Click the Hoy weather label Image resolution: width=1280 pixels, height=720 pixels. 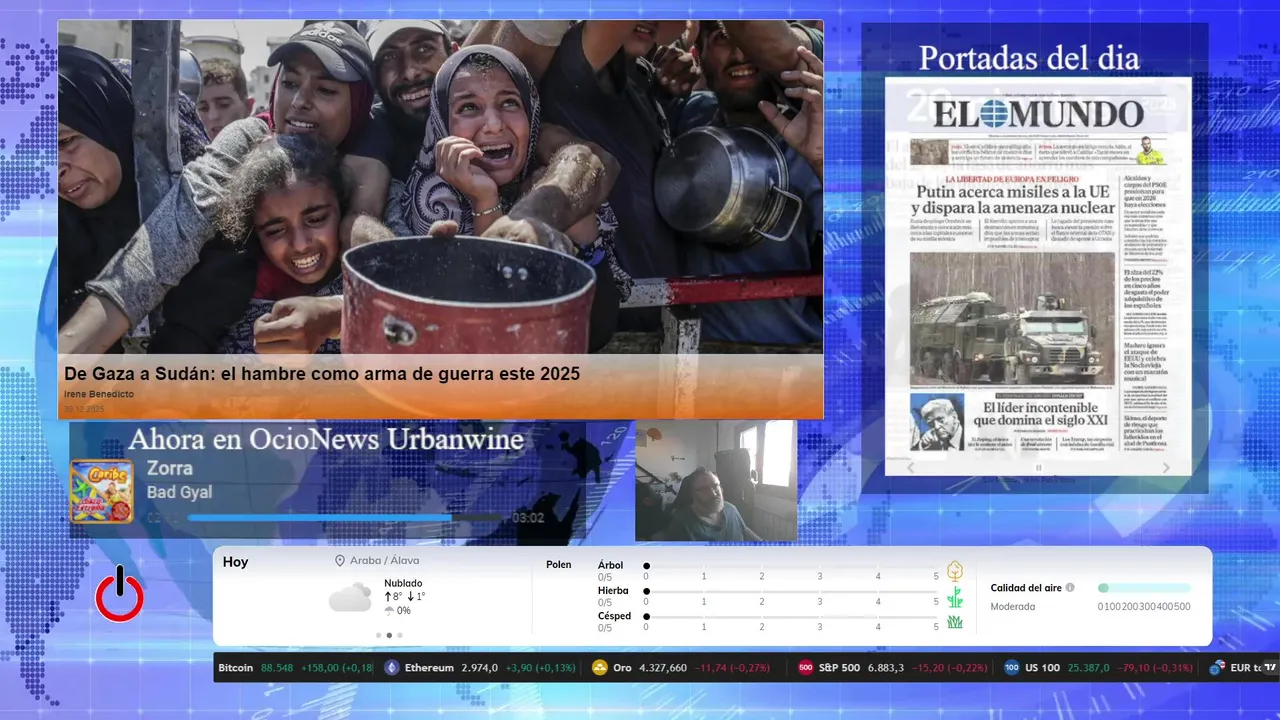click(235, 562)
